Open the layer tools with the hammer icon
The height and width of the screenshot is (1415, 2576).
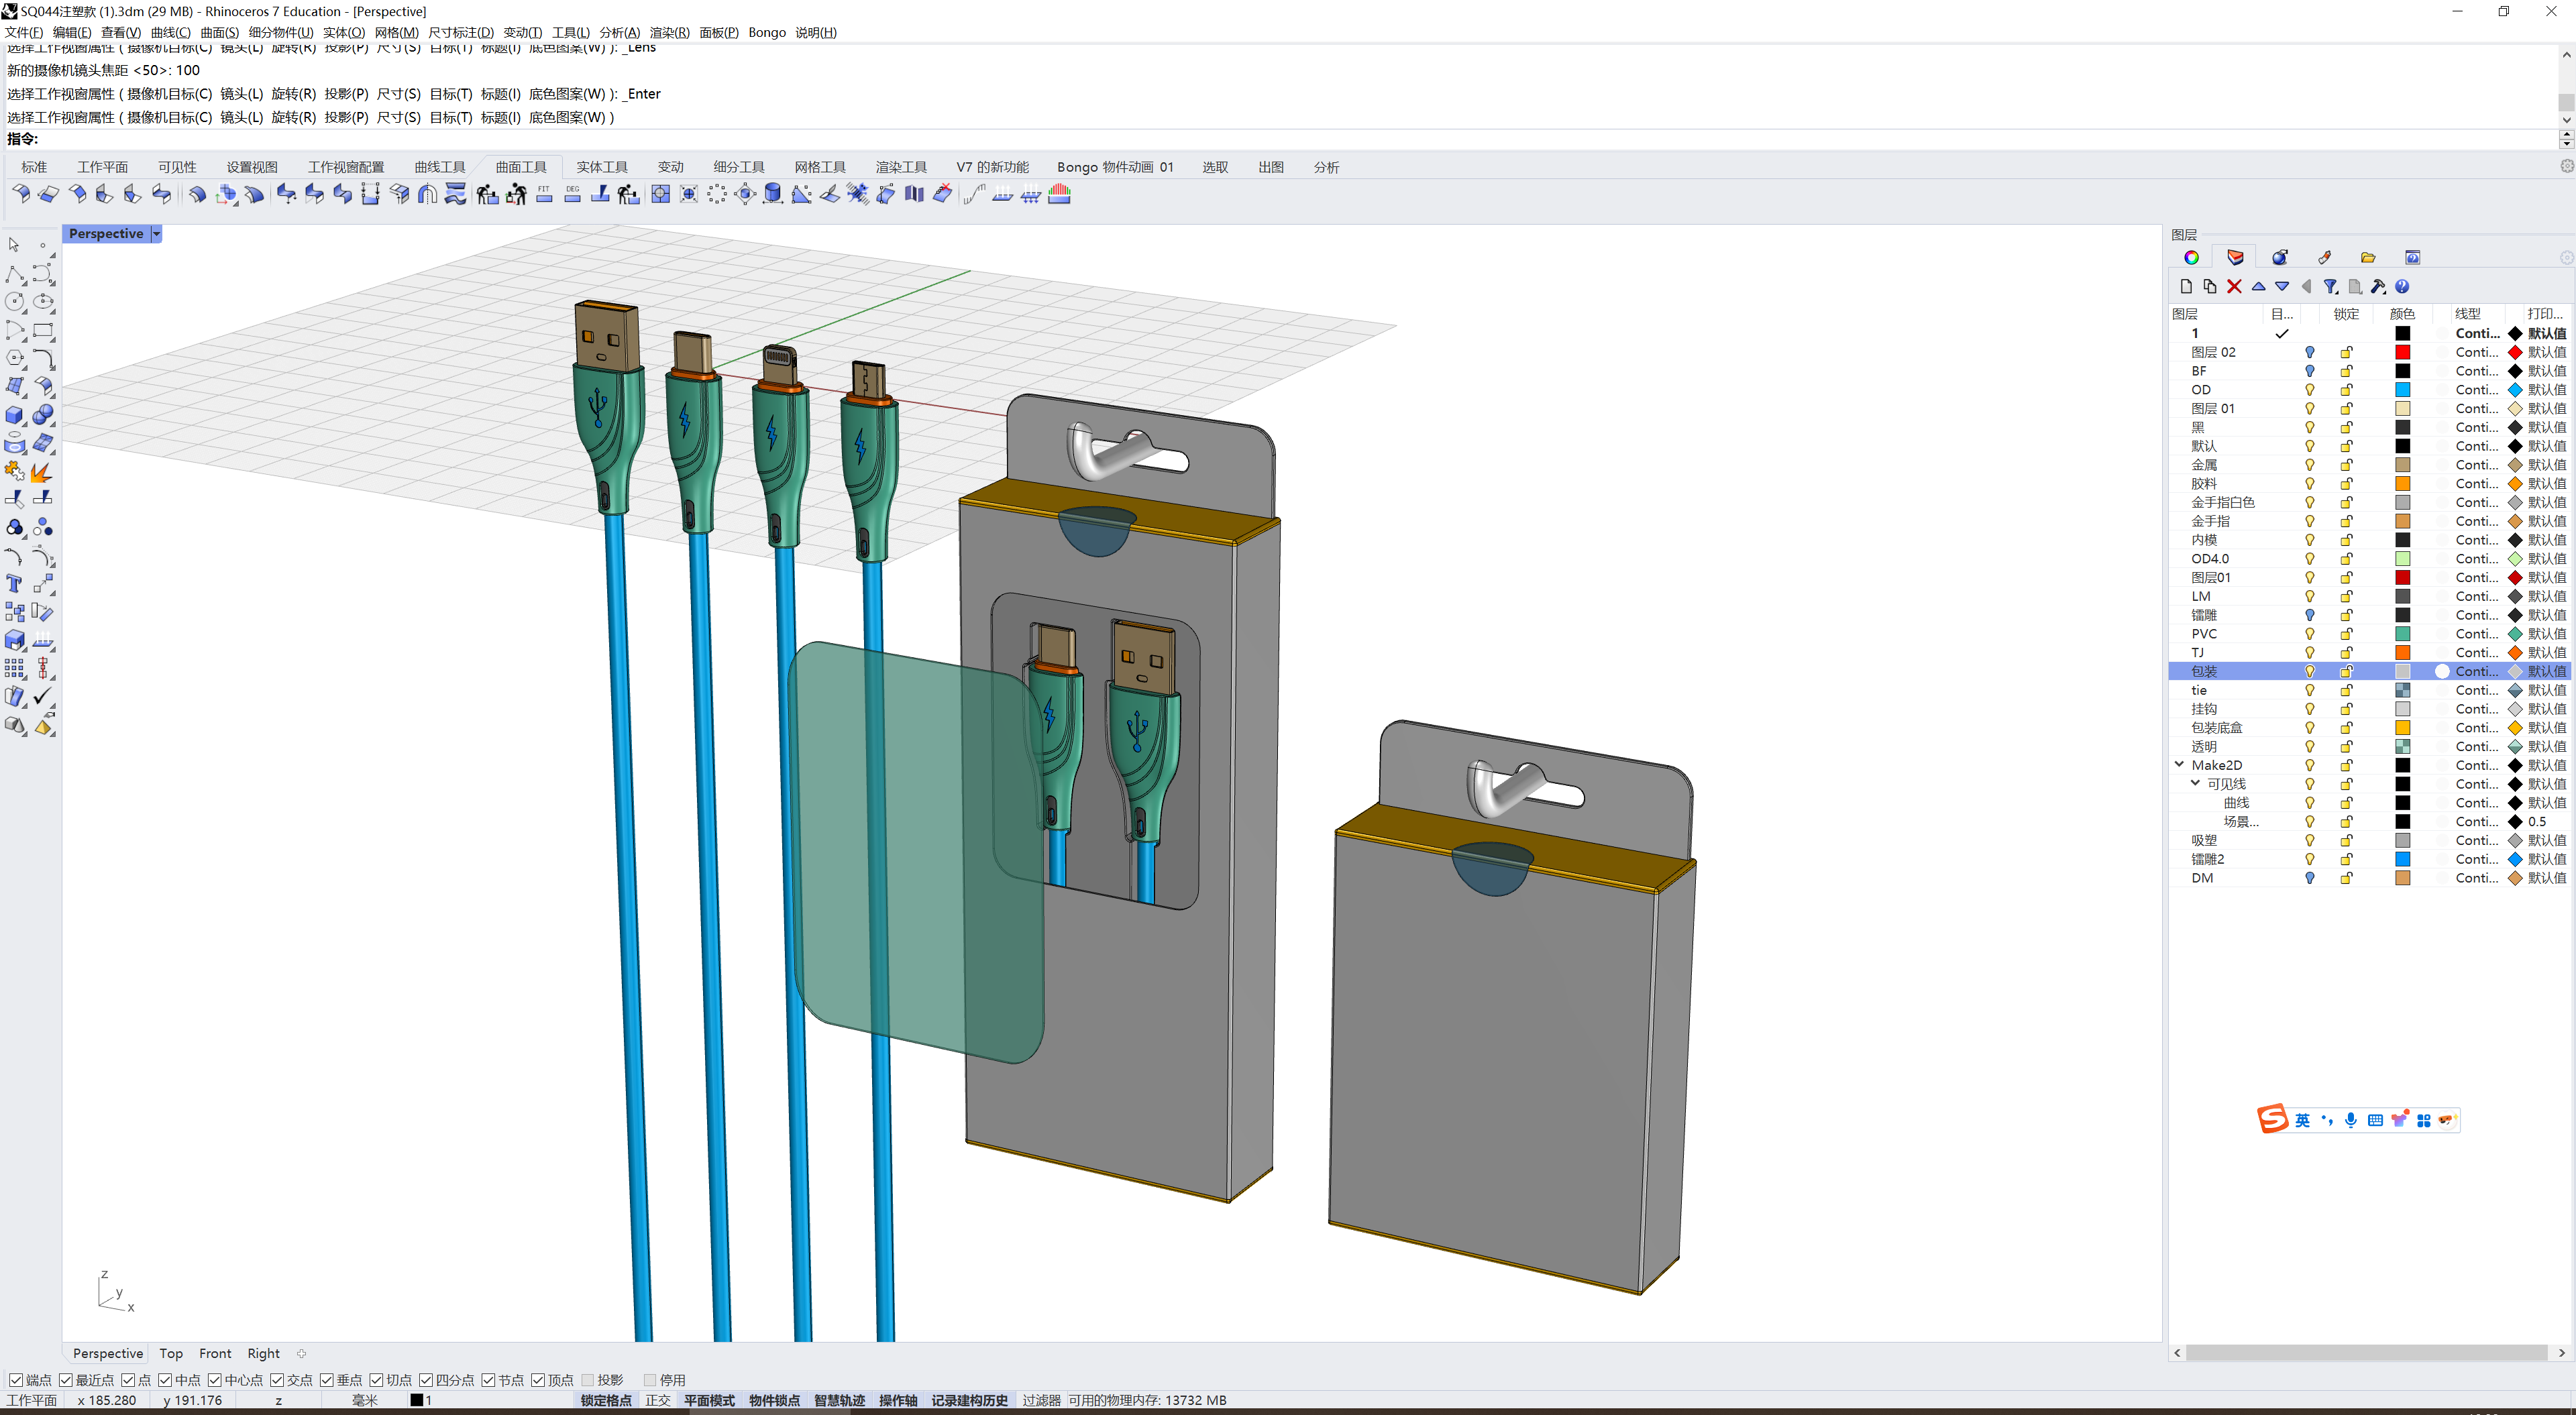pyautogui.click(x=2378, y=287)
